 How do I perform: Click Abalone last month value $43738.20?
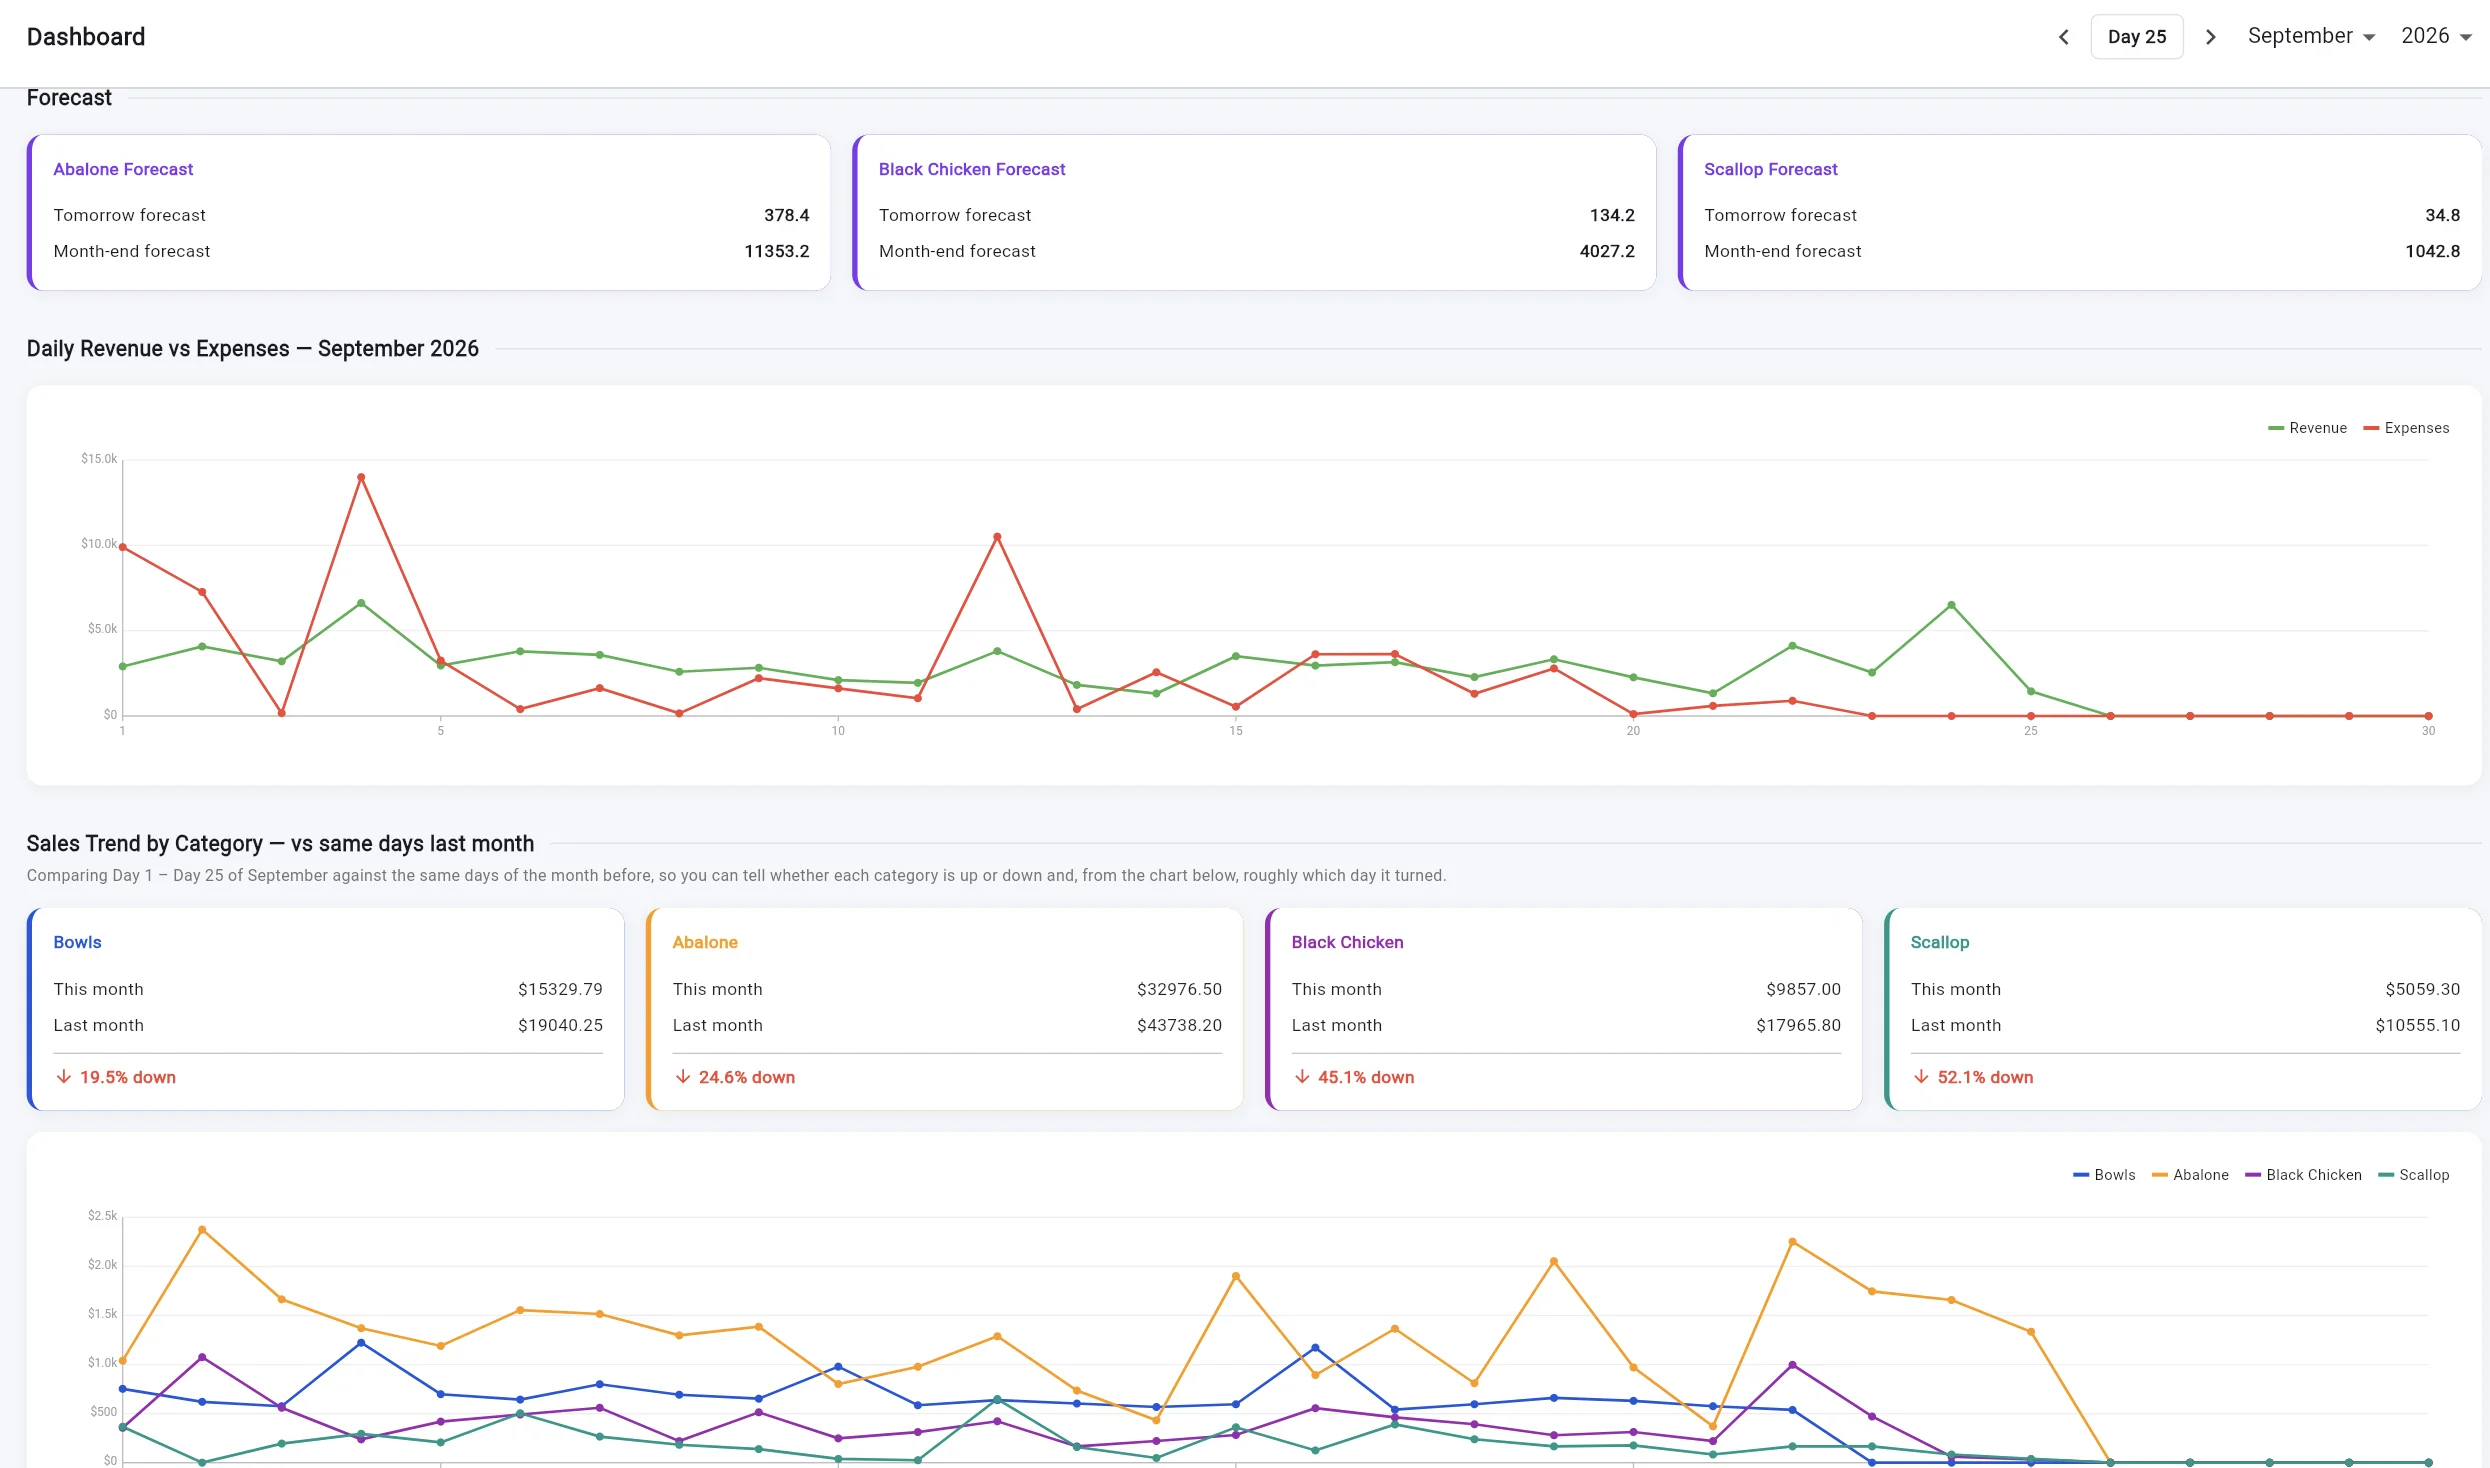(1179, 1025)
